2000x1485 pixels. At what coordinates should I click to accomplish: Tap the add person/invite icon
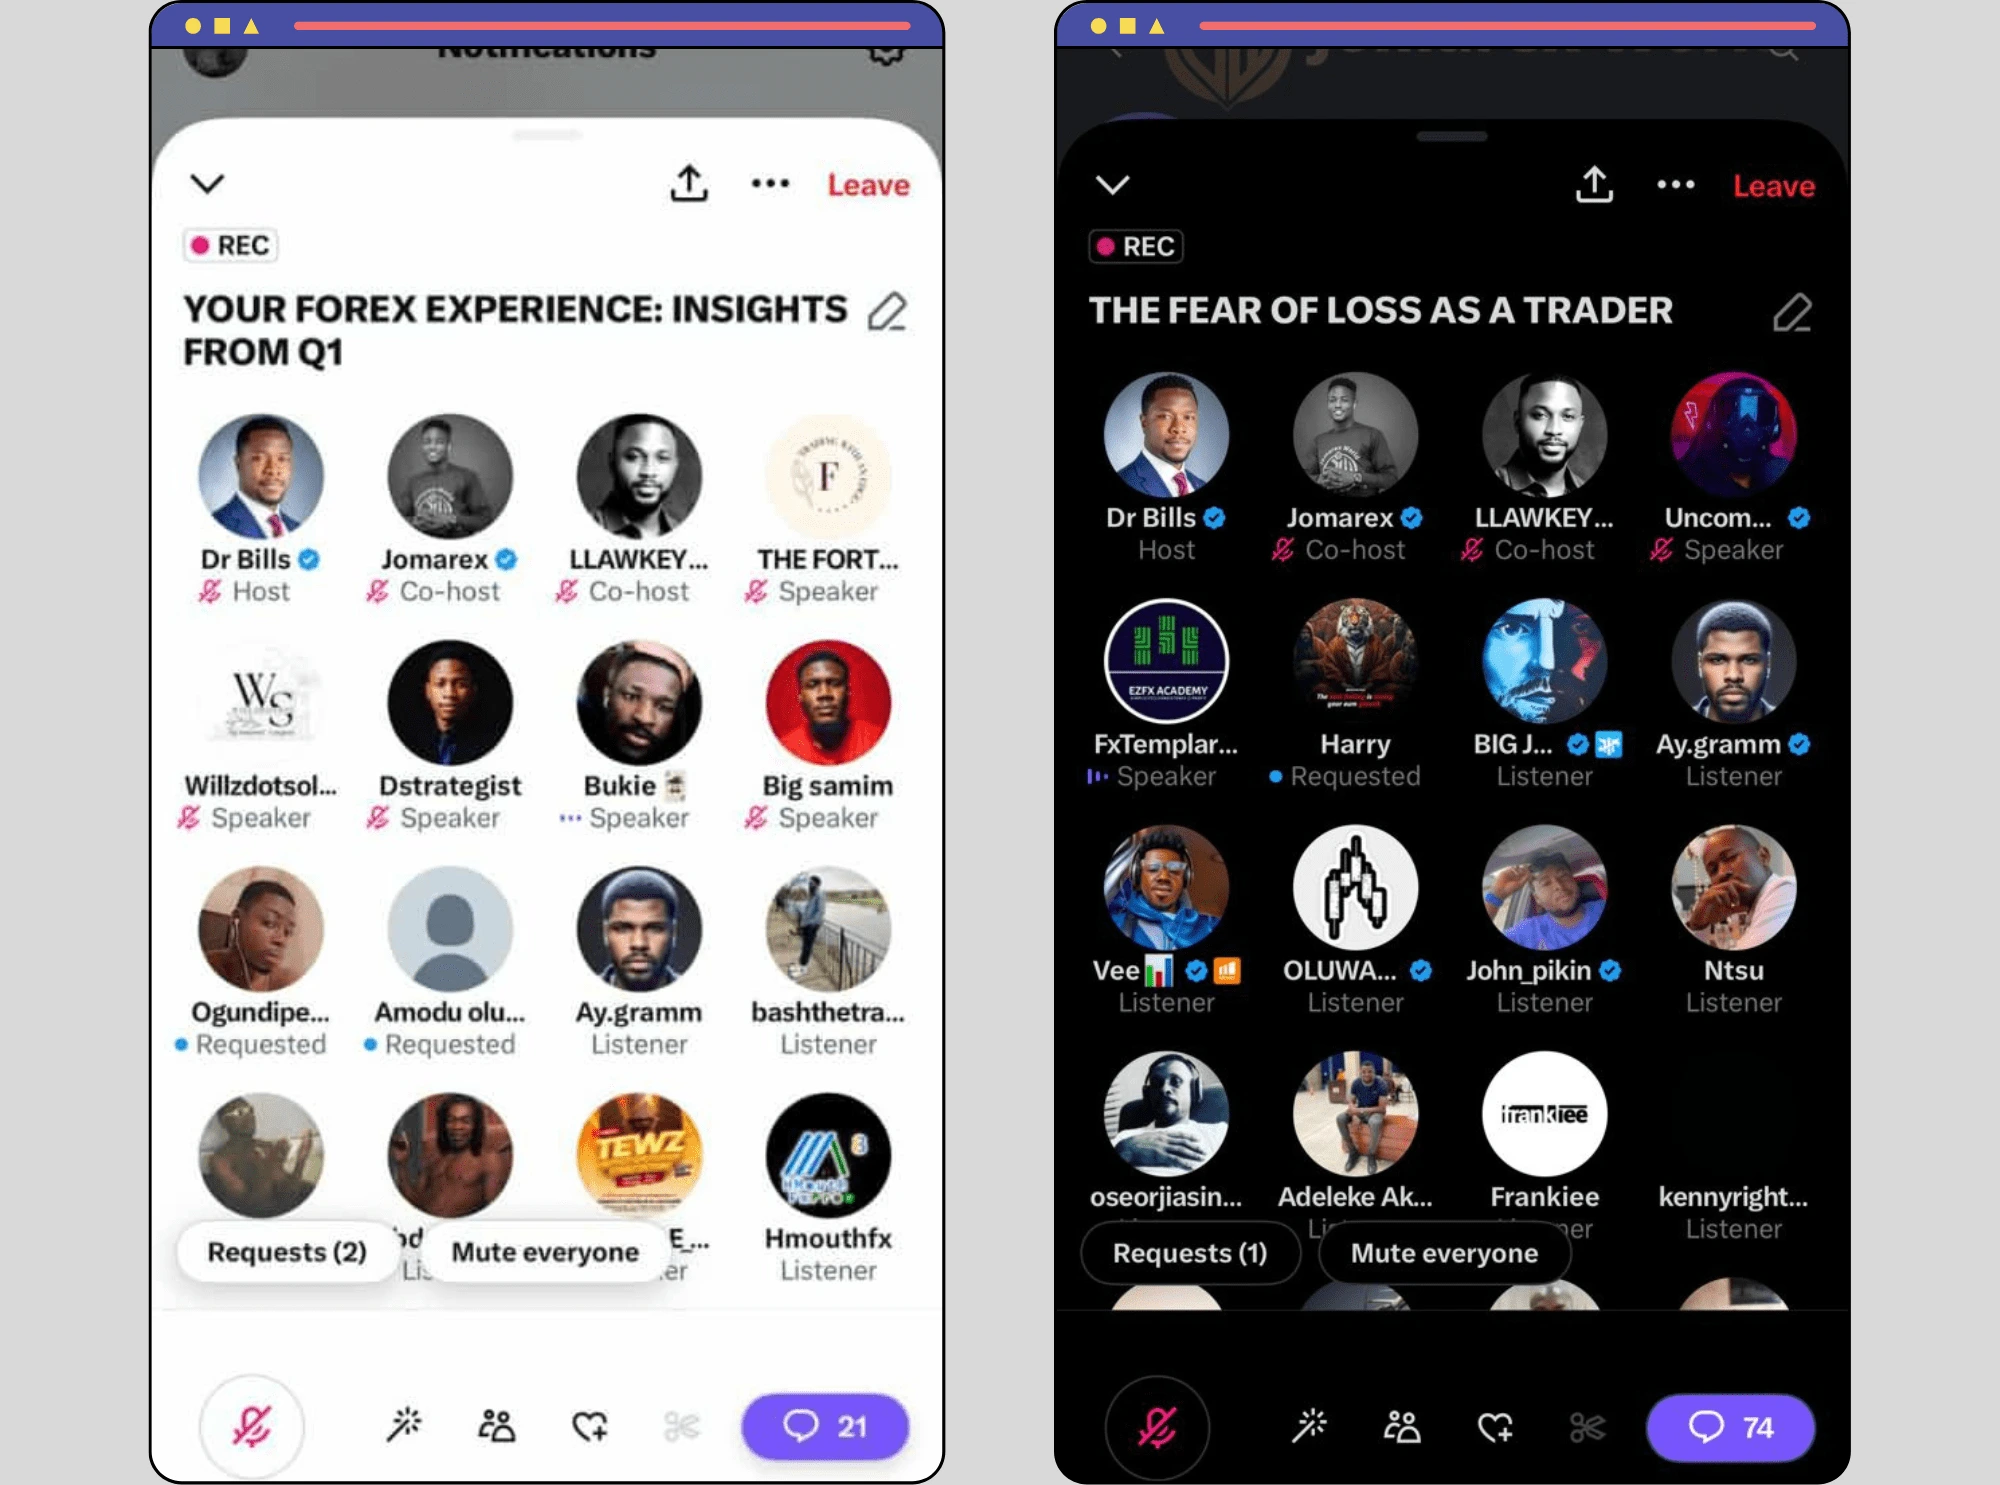point(496,1424)
